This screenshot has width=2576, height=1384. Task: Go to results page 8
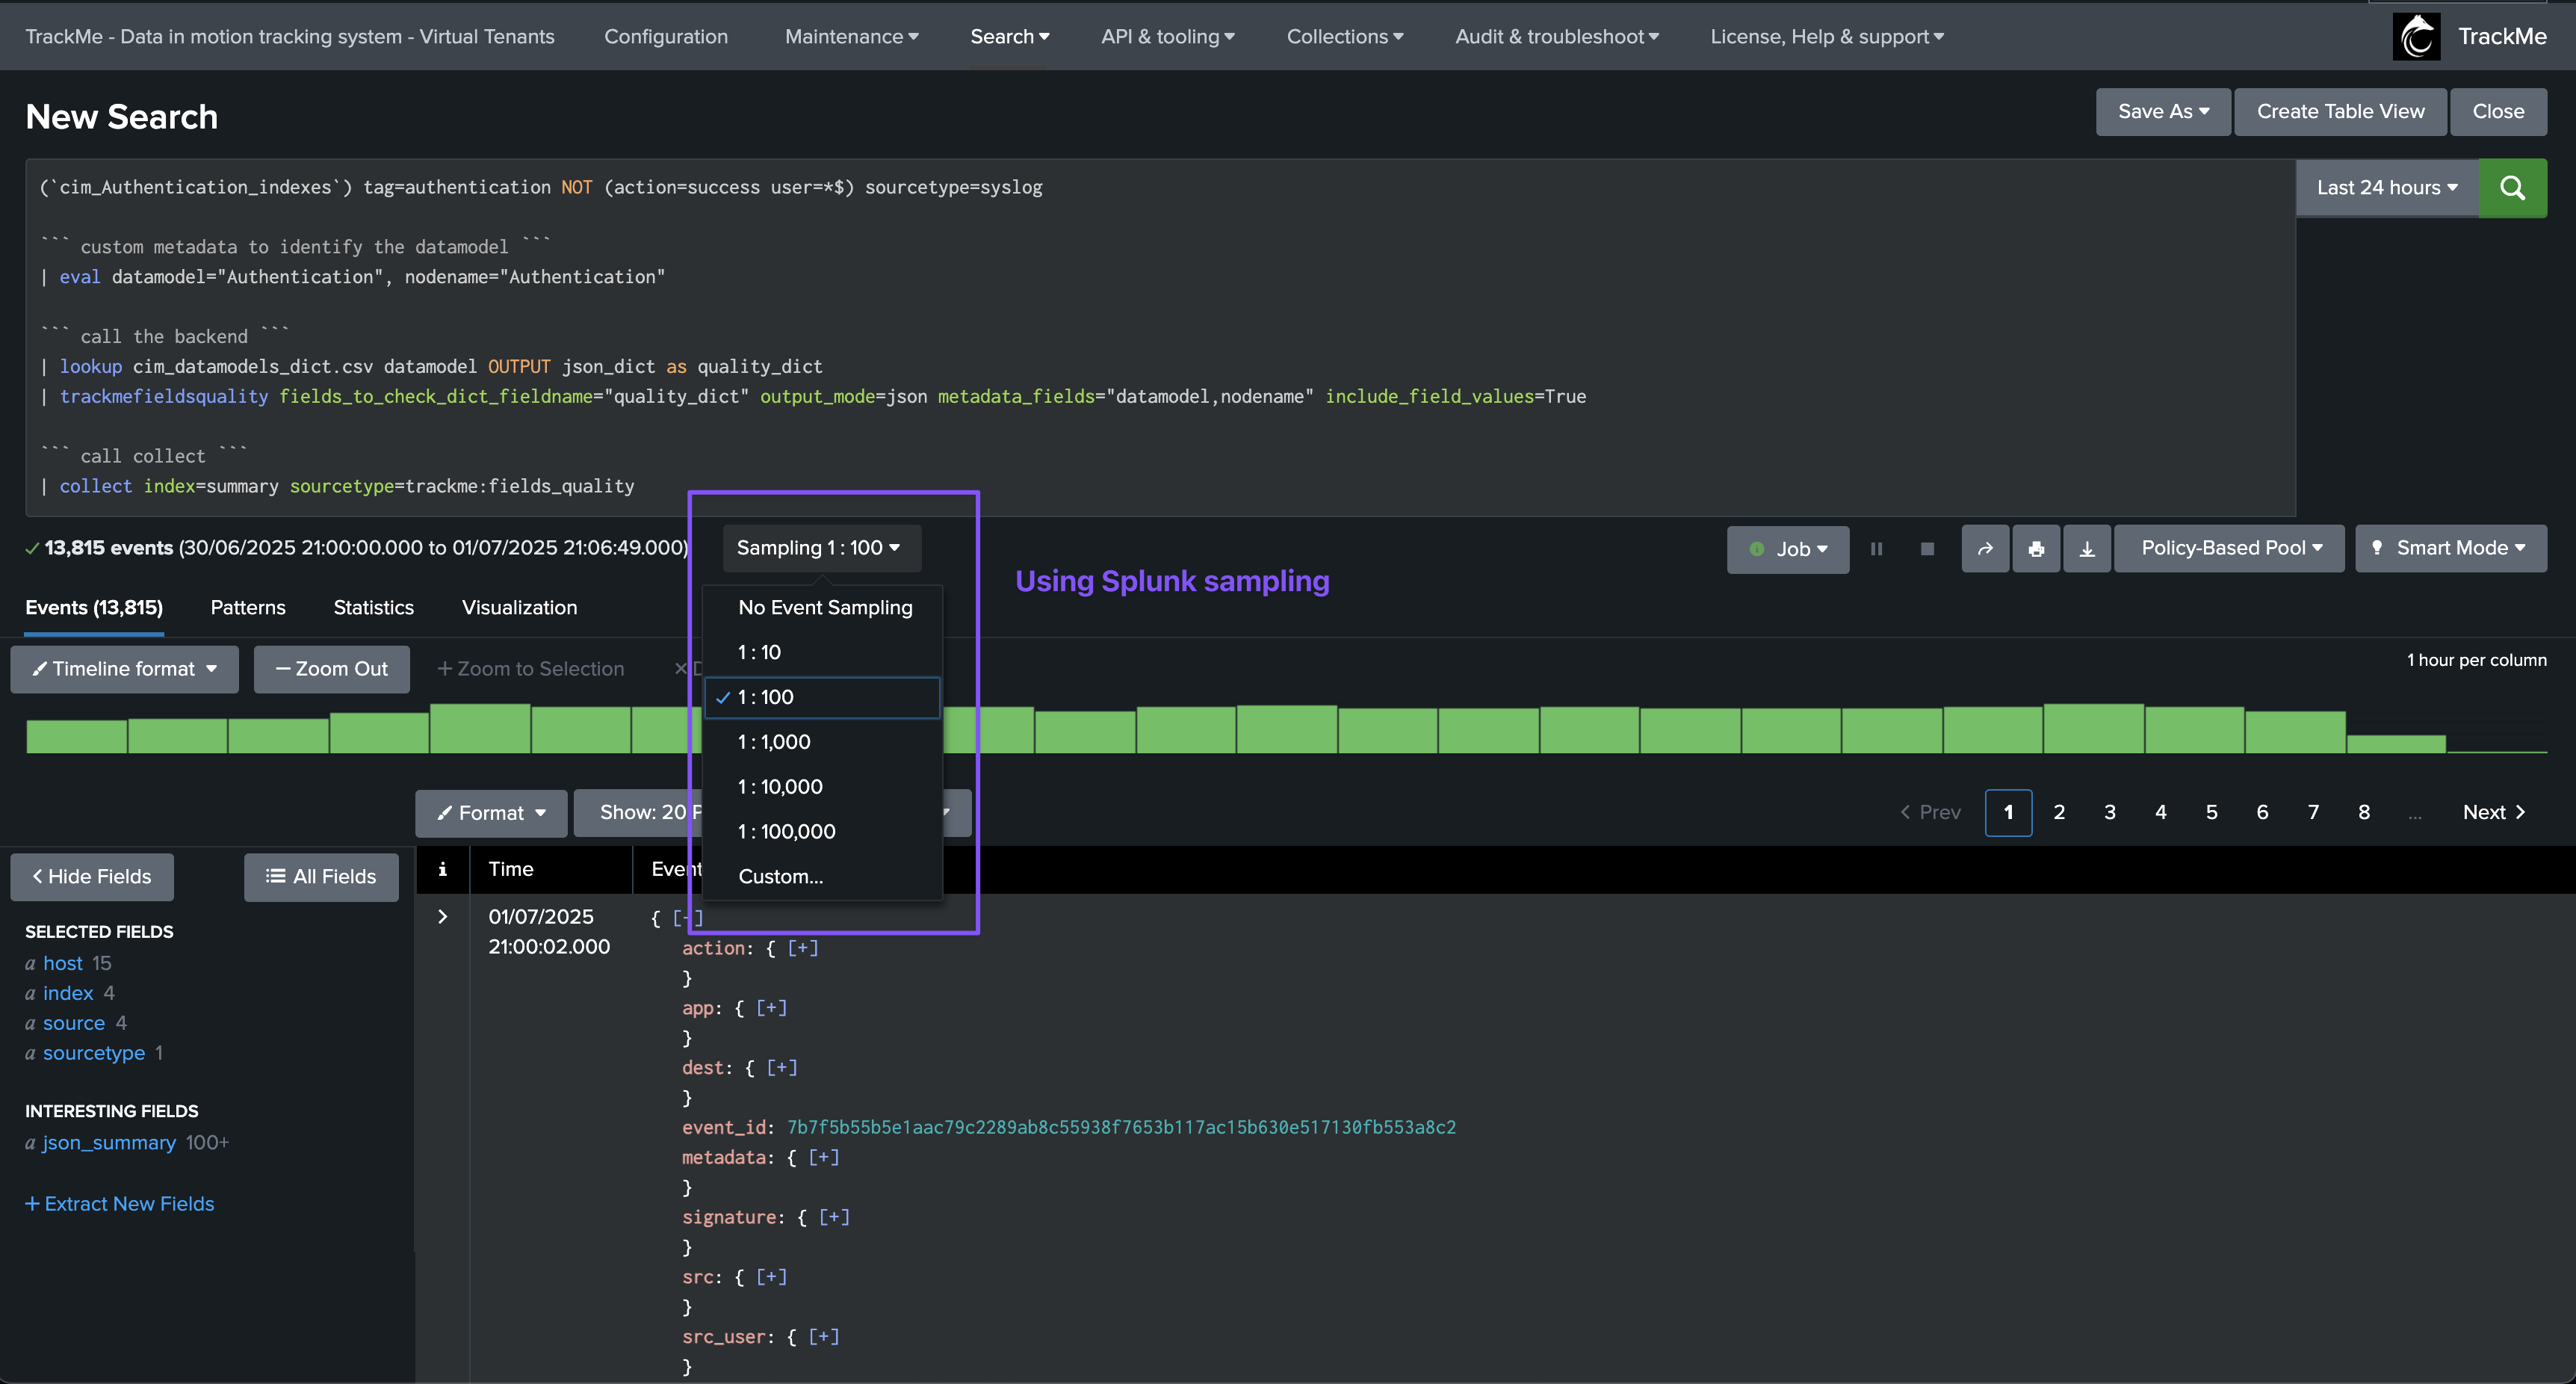pyautogui.click(x=2364, y=813)
